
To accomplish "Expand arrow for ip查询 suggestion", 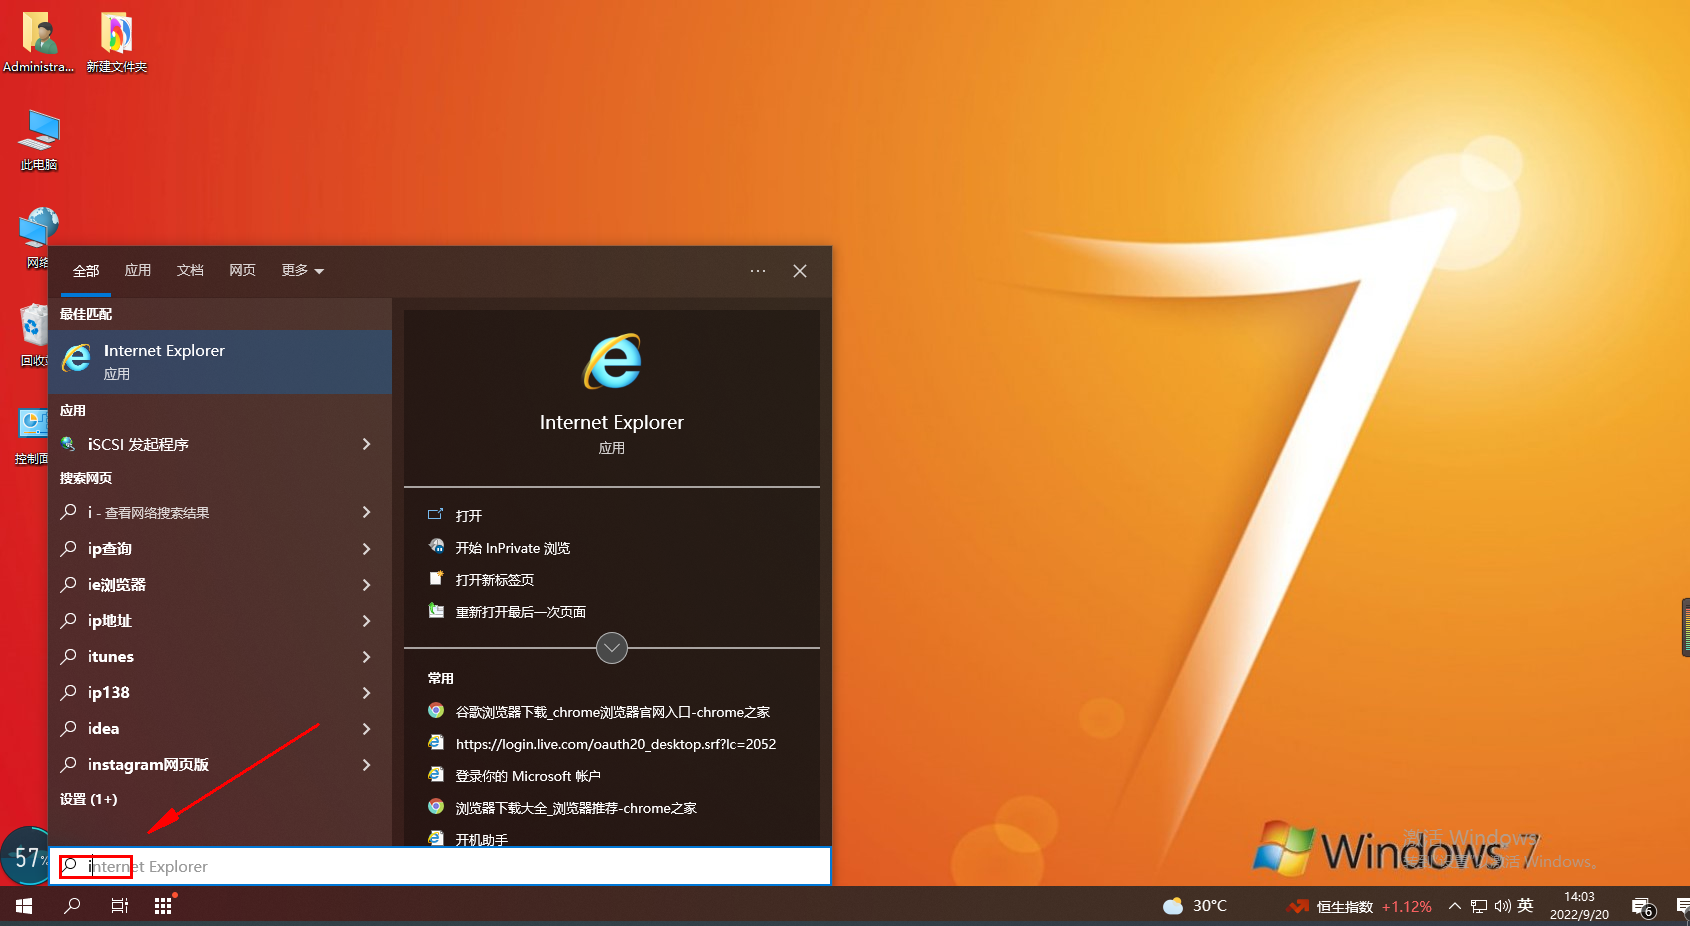I will click(x=366, y=549).
